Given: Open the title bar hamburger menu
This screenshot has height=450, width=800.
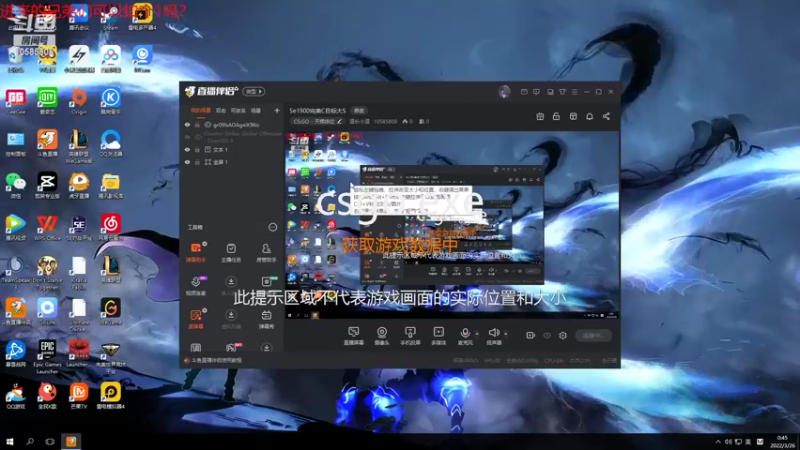Looking at the screenshot, I should 574,92.
